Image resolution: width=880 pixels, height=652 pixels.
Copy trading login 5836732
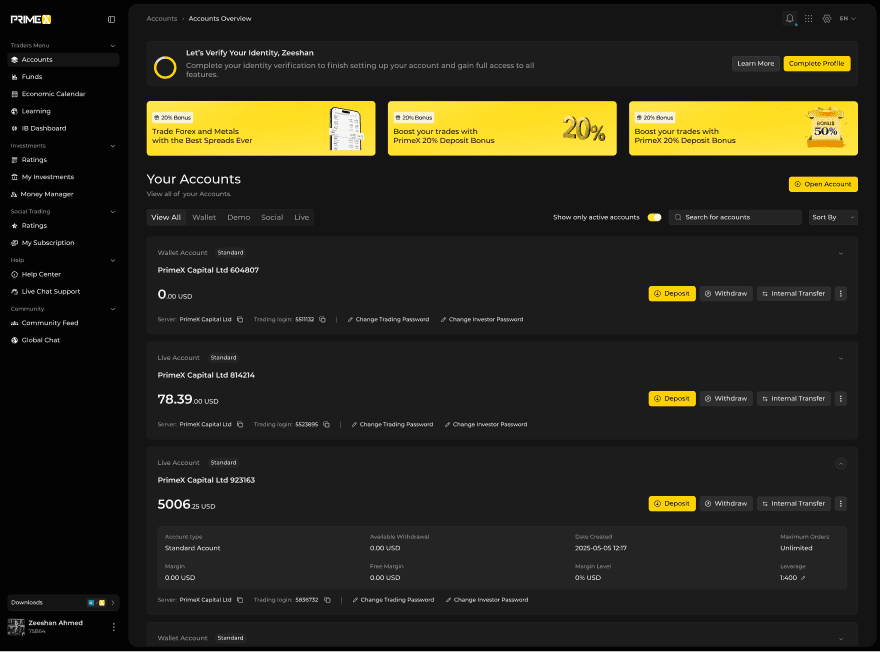click(327, 600)
